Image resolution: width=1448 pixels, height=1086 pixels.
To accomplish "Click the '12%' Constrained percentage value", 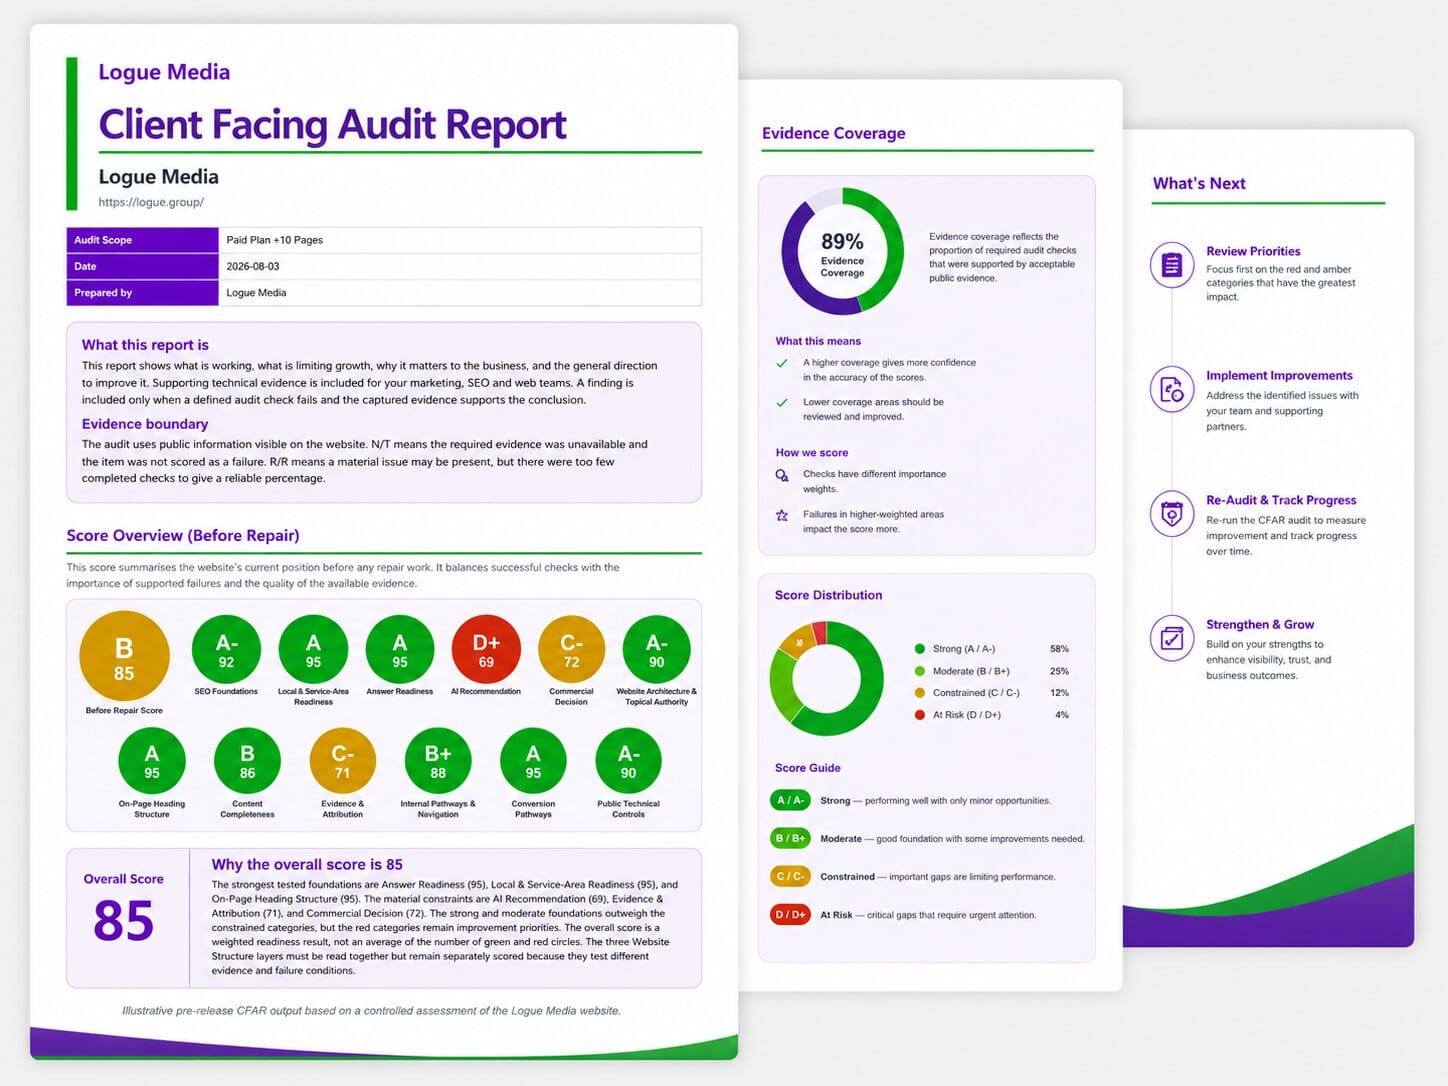I will tap(1059, 693).
